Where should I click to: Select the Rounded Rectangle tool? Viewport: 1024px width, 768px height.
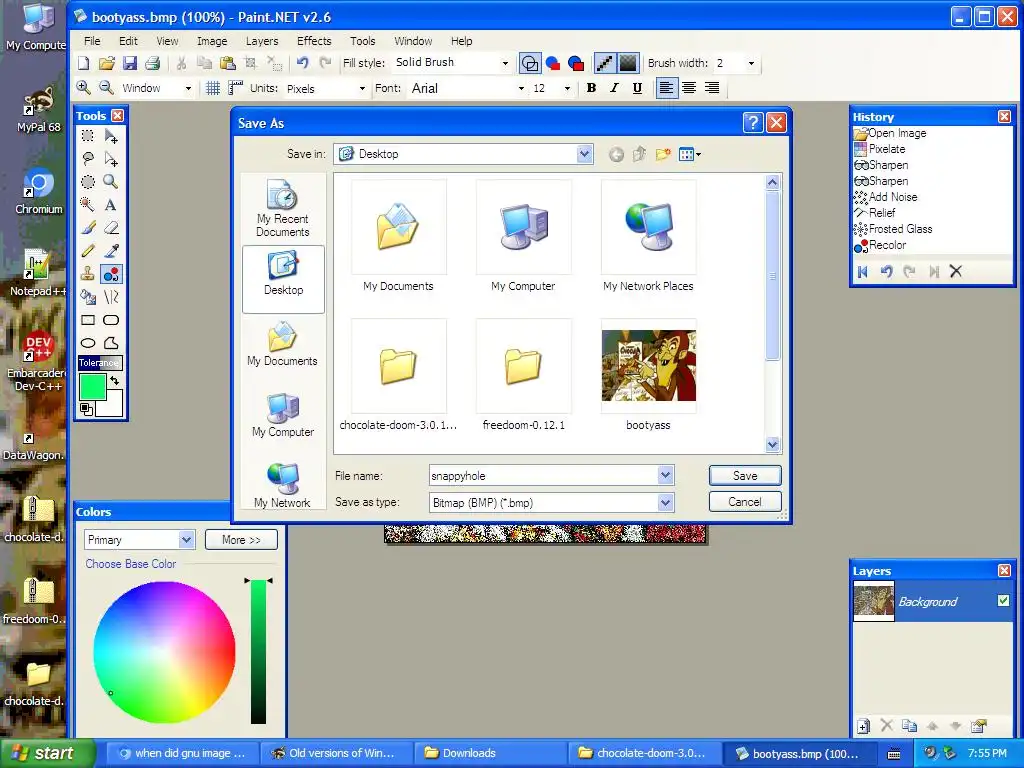click(111, 320)
